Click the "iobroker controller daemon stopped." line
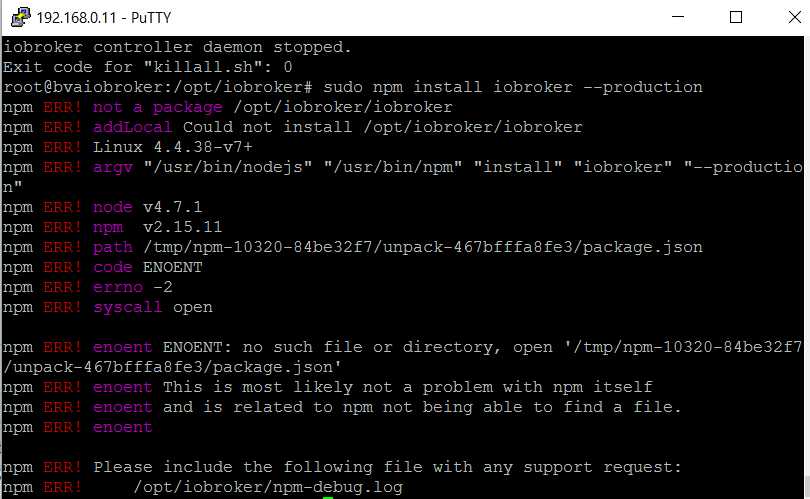The width and height of the screenshot is (810, 499). 176,47
